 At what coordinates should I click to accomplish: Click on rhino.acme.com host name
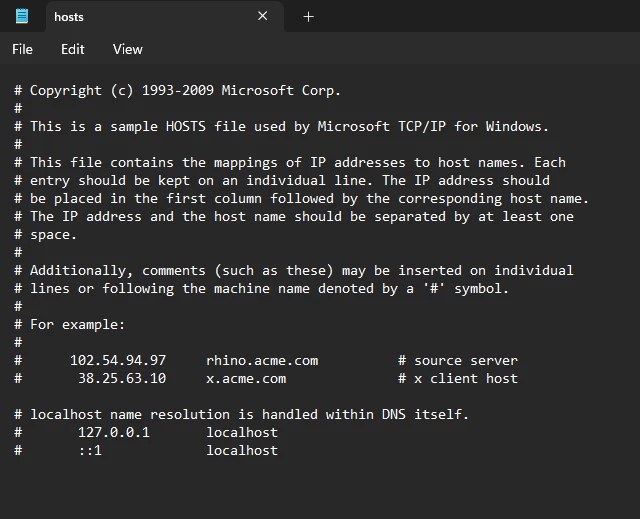(x=262, y=360)
